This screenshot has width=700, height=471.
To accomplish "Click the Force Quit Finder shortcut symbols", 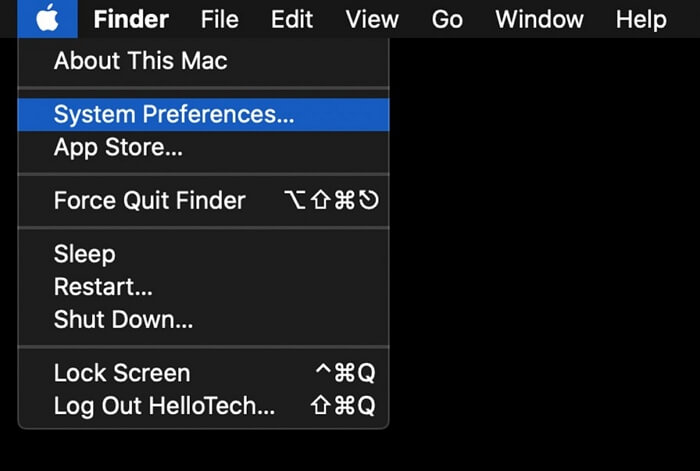I will click(332, 200).
